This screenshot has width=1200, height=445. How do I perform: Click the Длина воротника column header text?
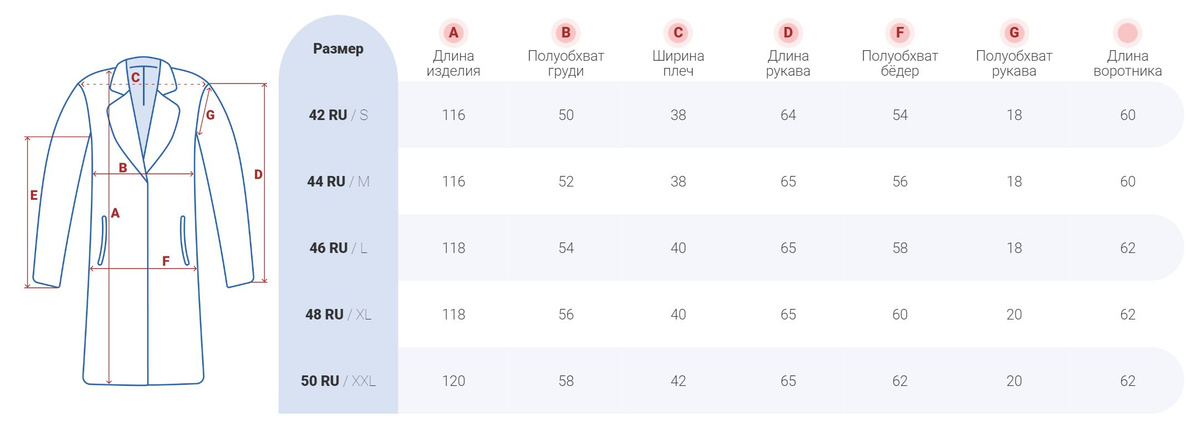point(1128,64)
